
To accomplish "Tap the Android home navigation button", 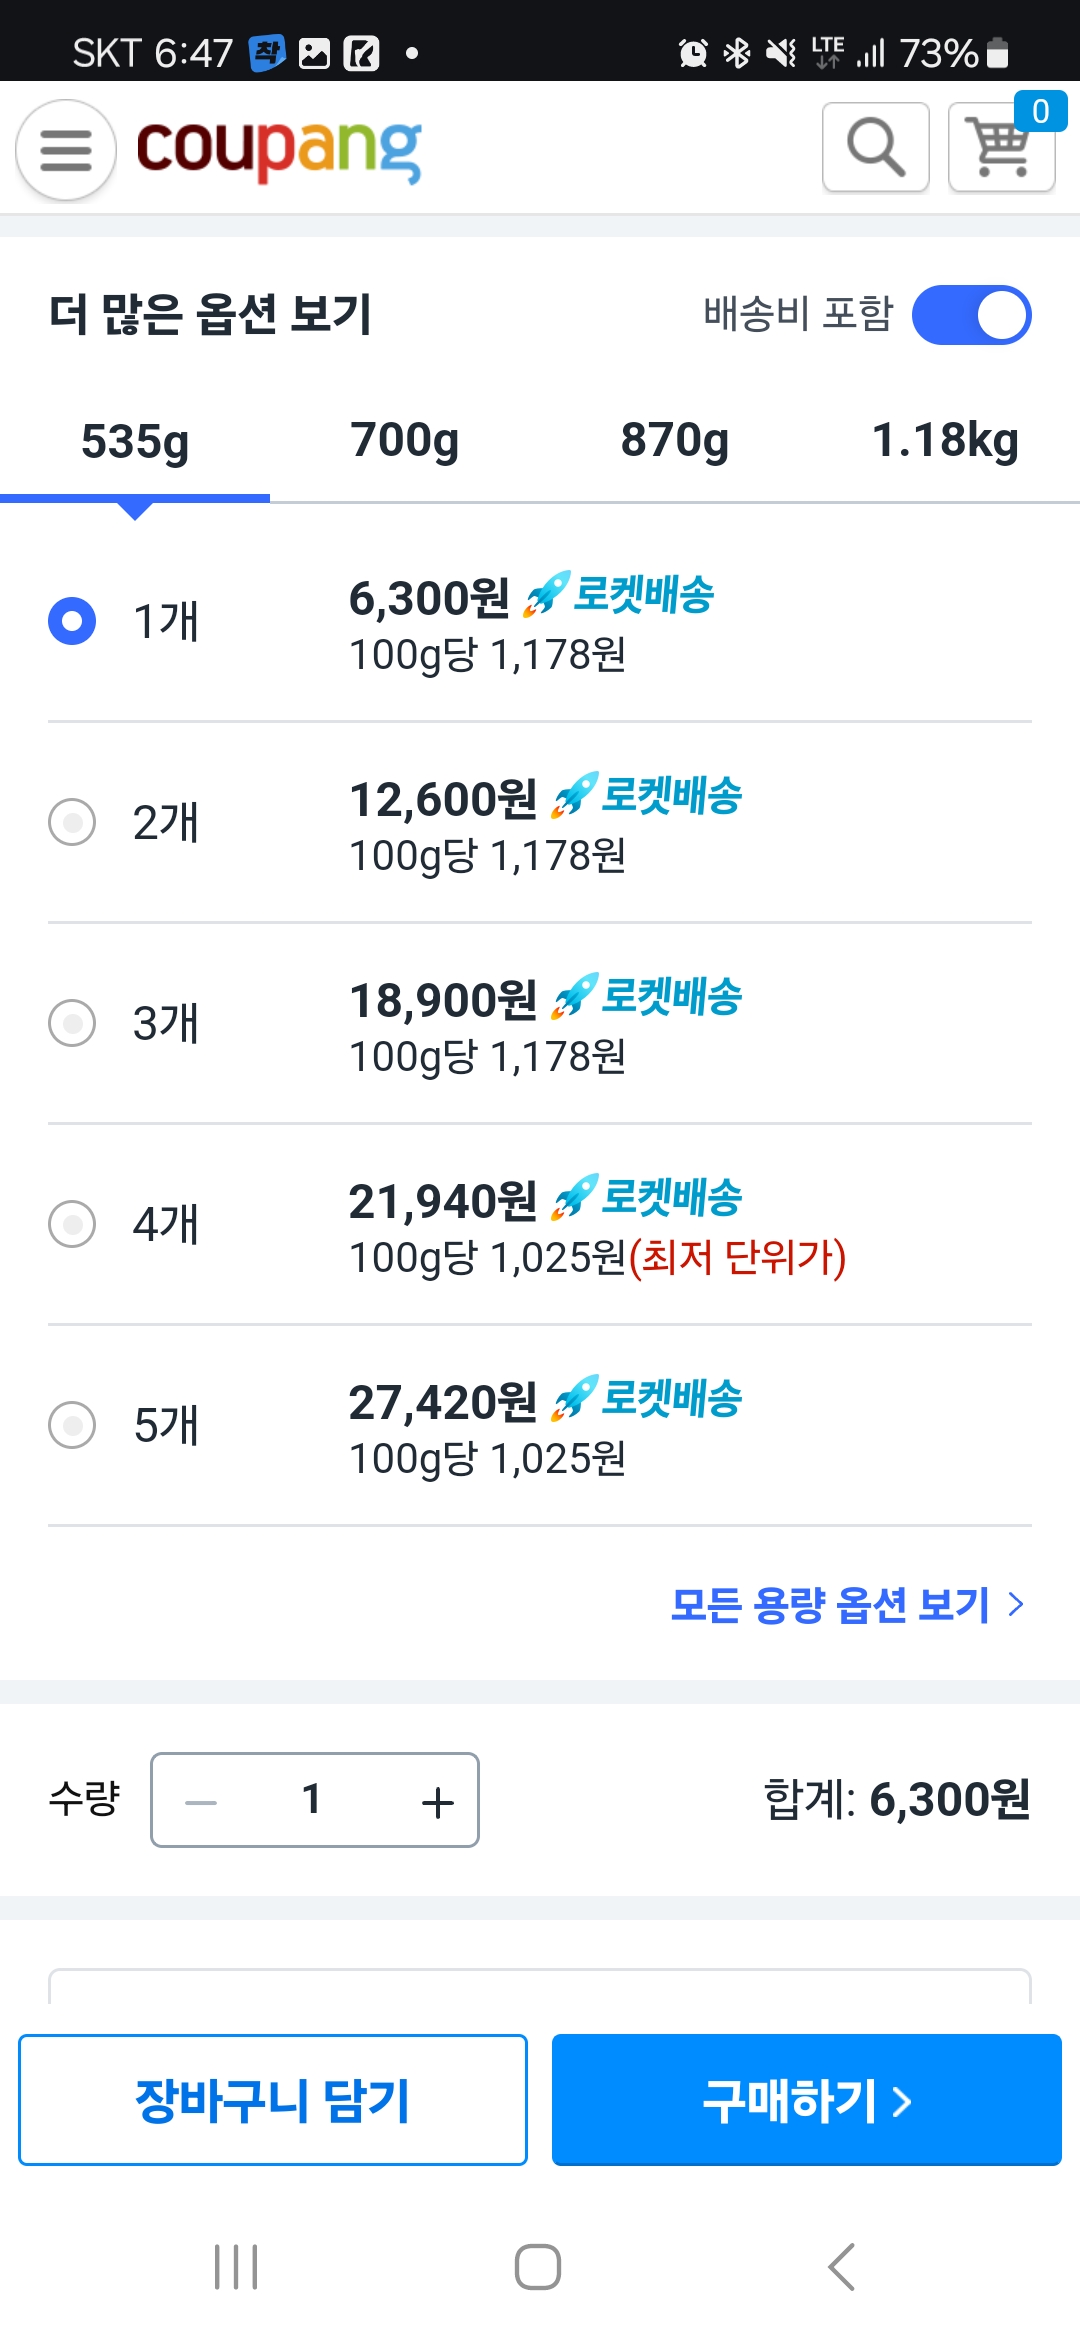I will tap(538, 2266).
